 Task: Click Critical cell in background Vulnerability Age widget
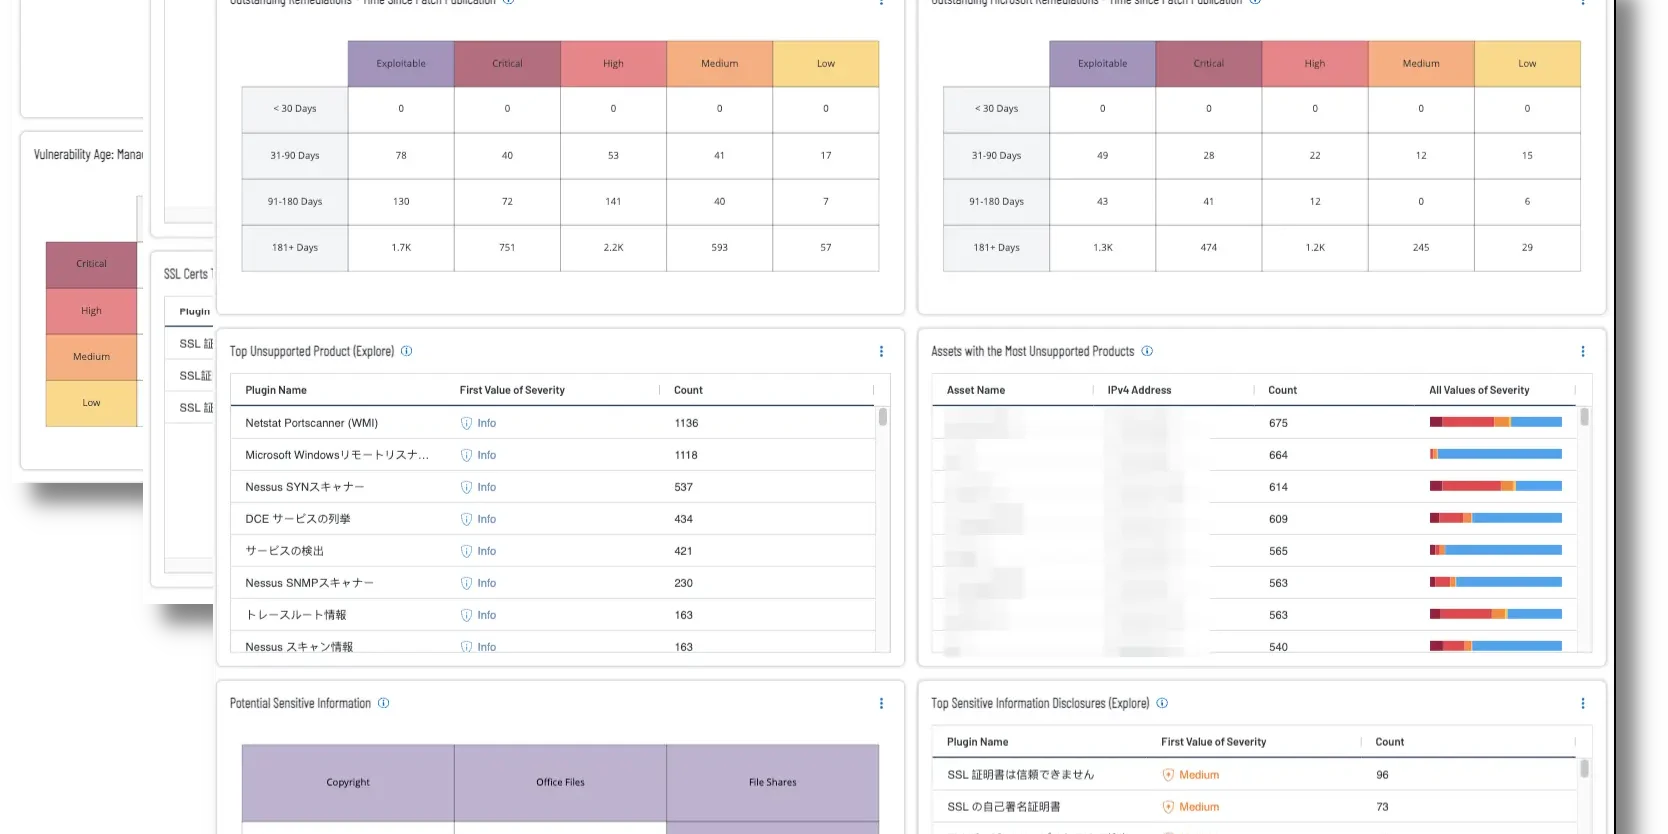[x=91, y=264]
